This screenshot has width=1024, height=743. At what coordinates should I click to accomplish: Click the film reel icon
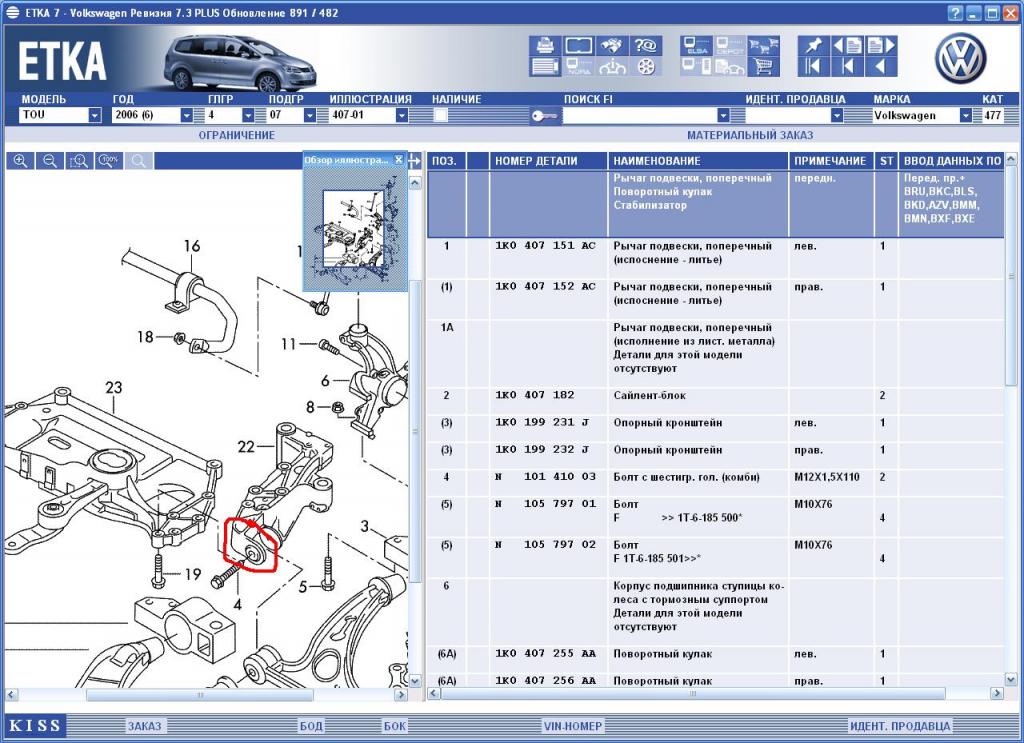645,66
